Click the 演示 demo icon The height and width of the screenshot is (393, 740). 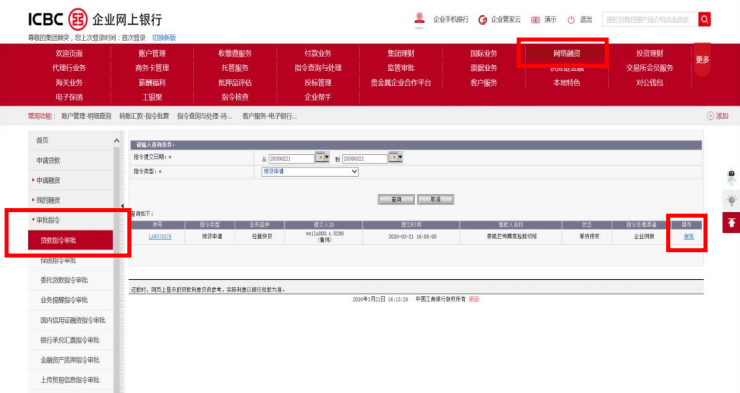(535, 20)
